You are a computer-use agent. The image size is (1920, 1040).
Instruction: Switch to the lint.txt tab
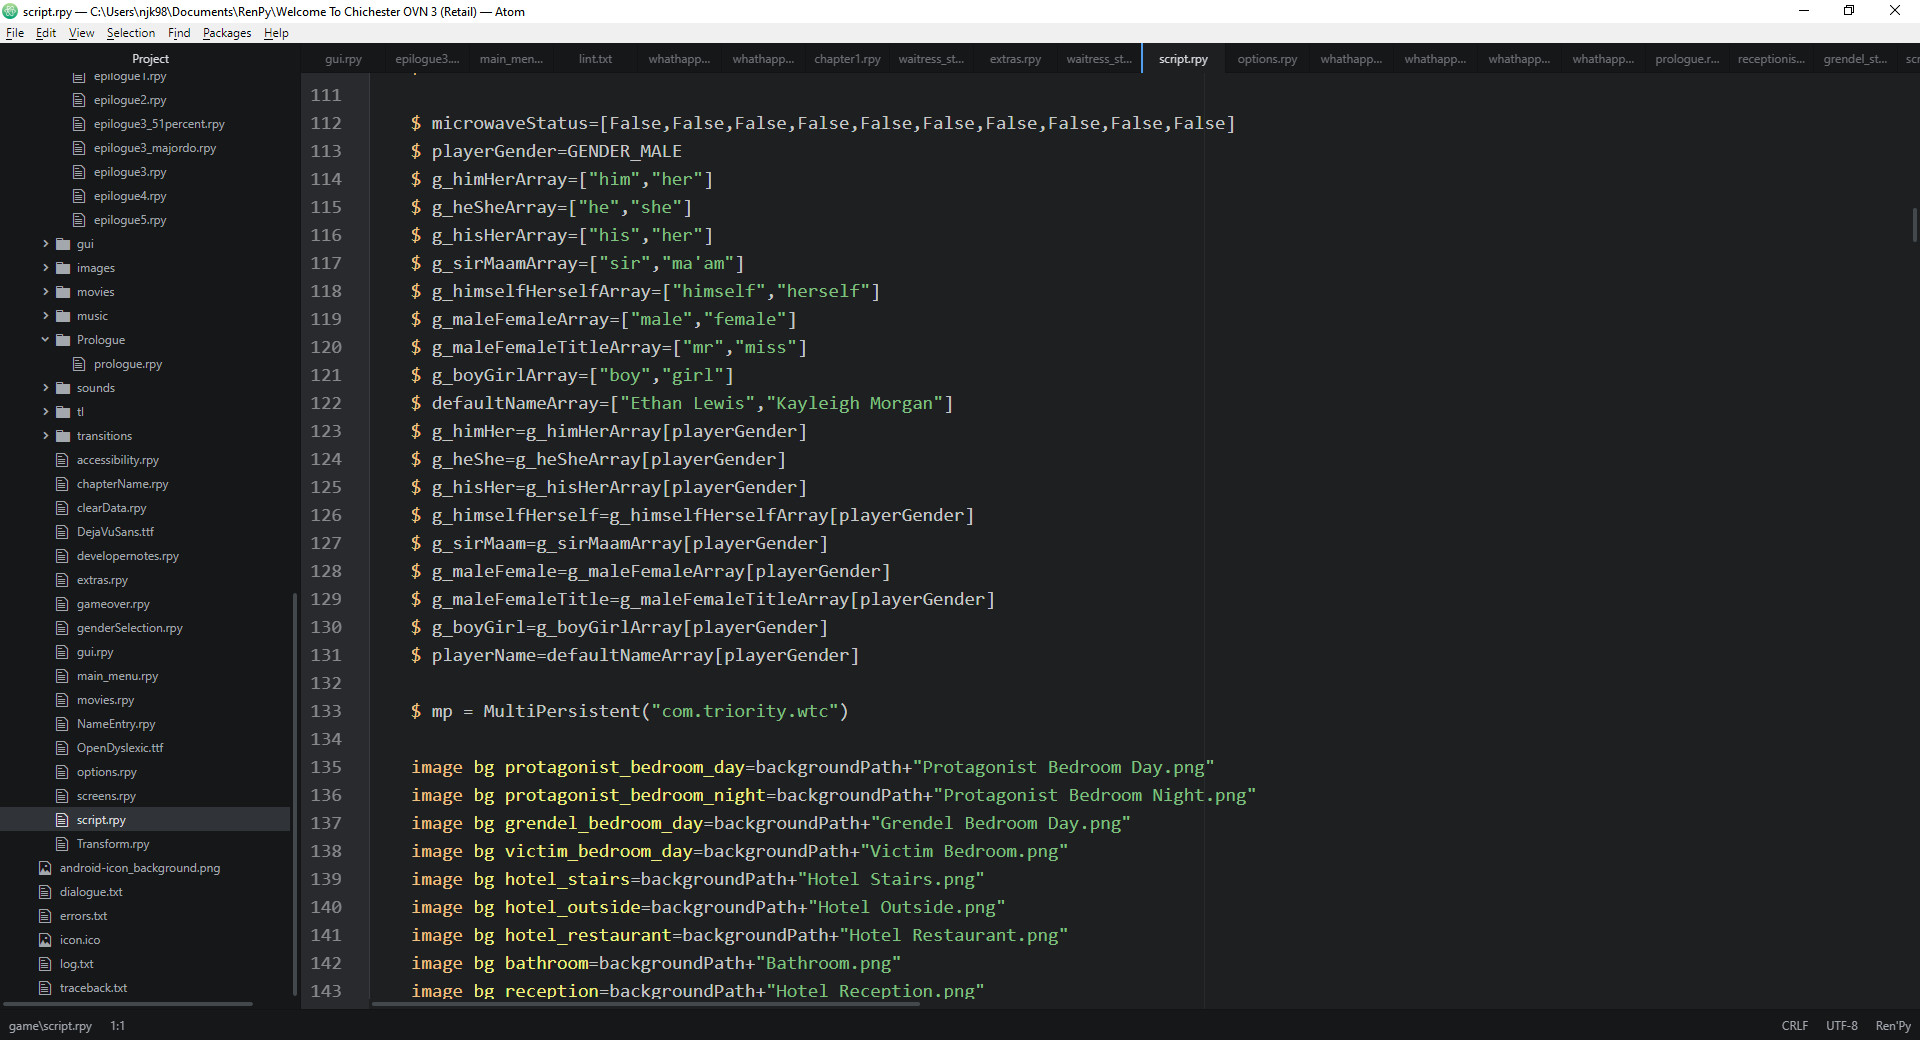[x=595, y=59]
